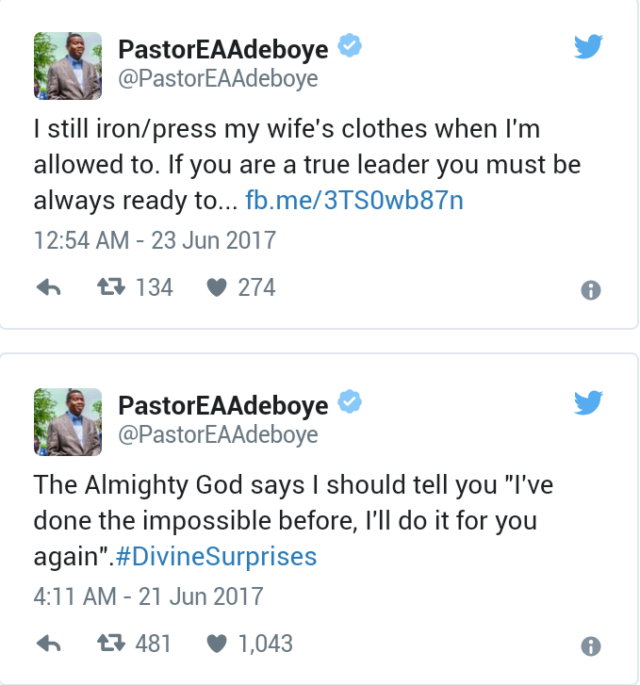Click PastorEAAdeboye display name in first tweet
The height and width of the screenshot is (685, 640).
[223, 50]
